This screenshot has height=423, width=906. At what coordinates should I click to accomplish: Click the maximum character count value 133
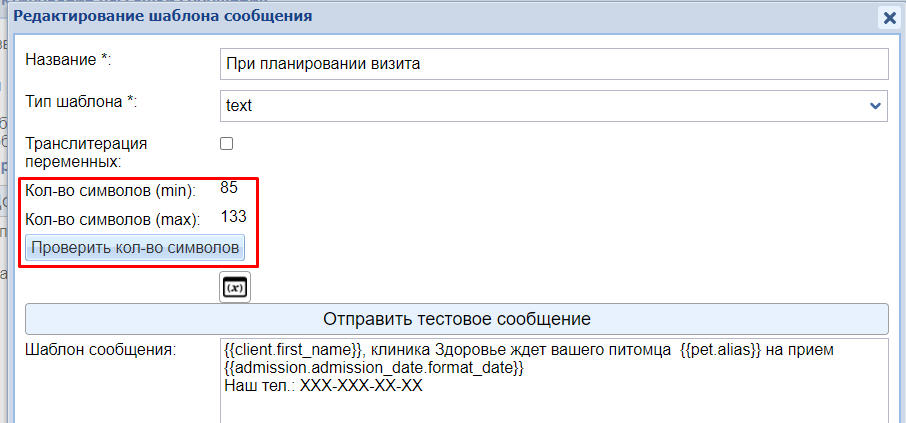click(x=232, y=215)
